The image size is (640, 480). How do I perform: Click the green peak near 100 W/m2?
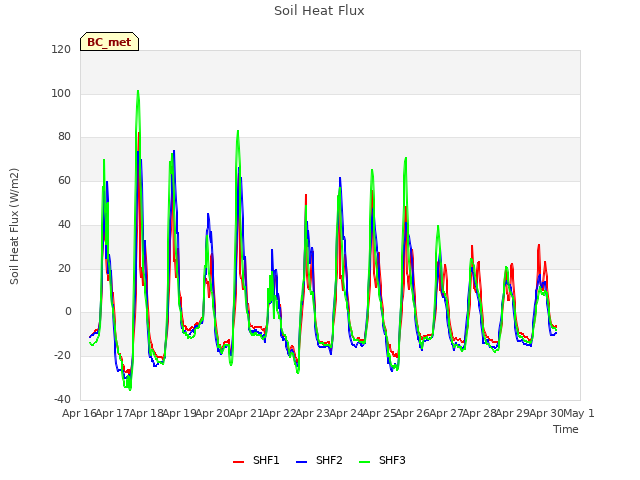pyautogui.click(x=138, y=91)
